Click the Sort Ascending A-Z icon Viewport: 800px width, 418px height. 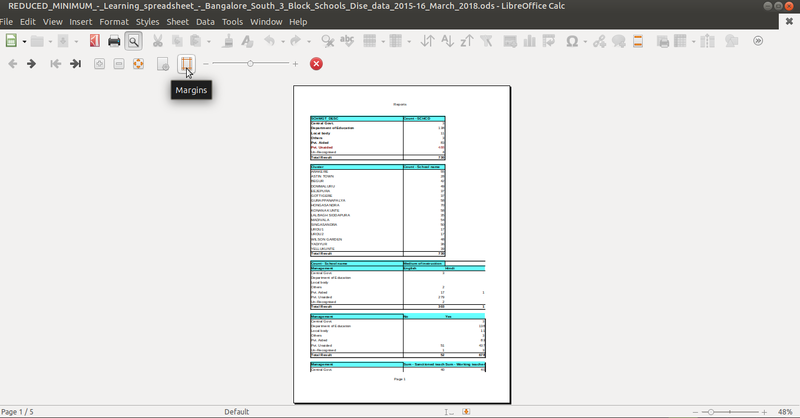(447, 41)
